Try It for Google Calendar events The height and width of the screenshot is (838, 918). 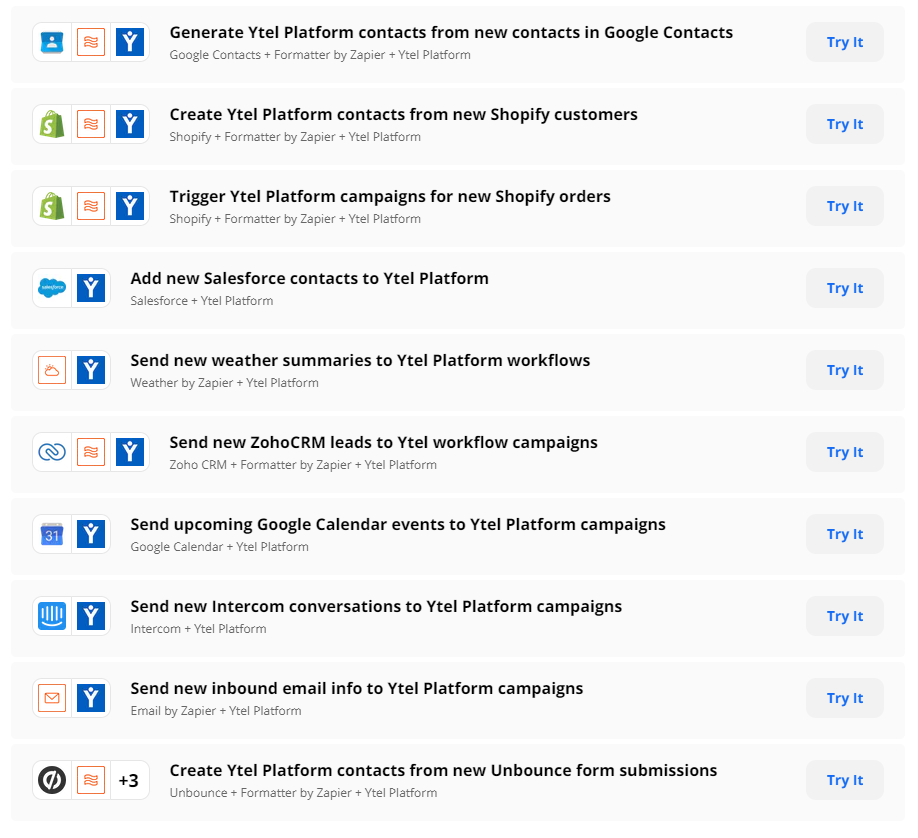pos(845,534)
